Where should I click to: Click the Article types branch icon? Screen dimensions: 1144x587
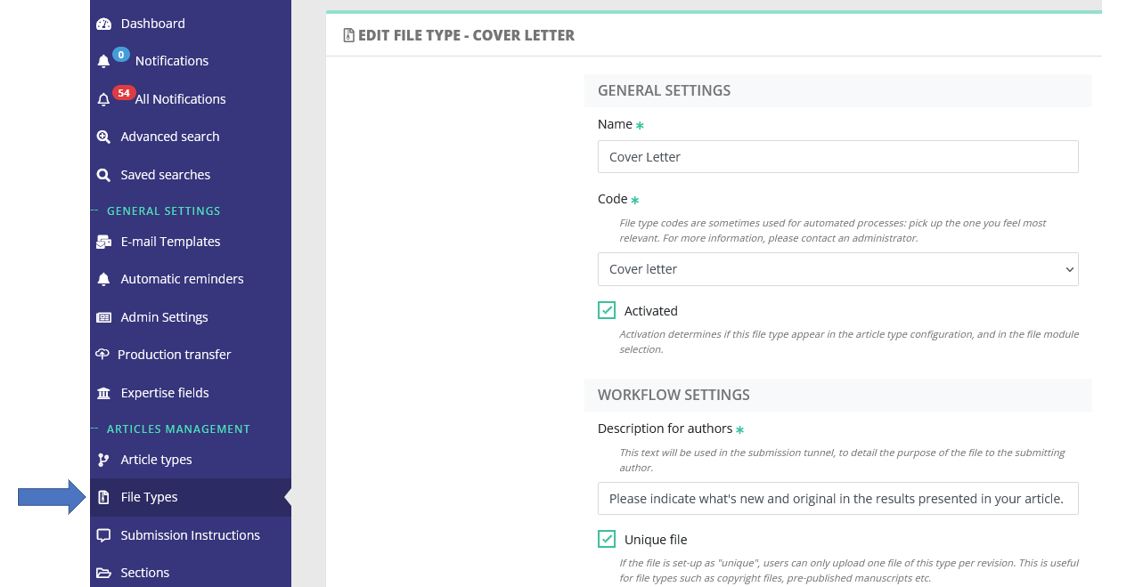104,460
